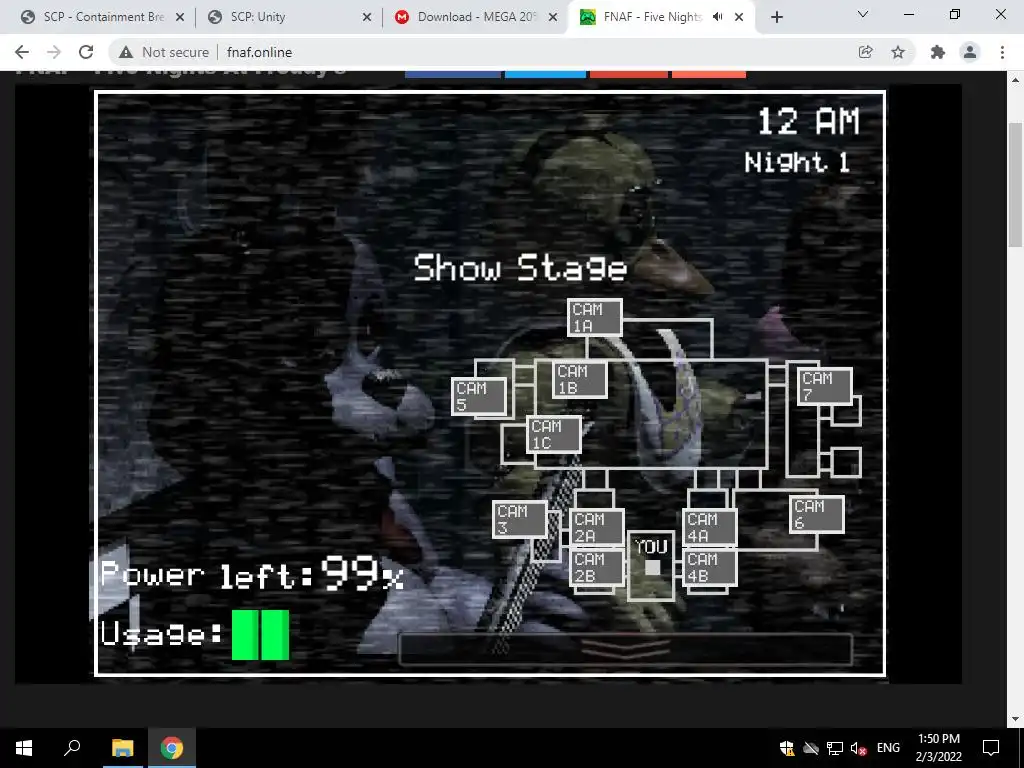Image resolution: width=1024 pixels, height=768 pixels.
Task: Open the Windows Start menu
Action: point(24,748)
